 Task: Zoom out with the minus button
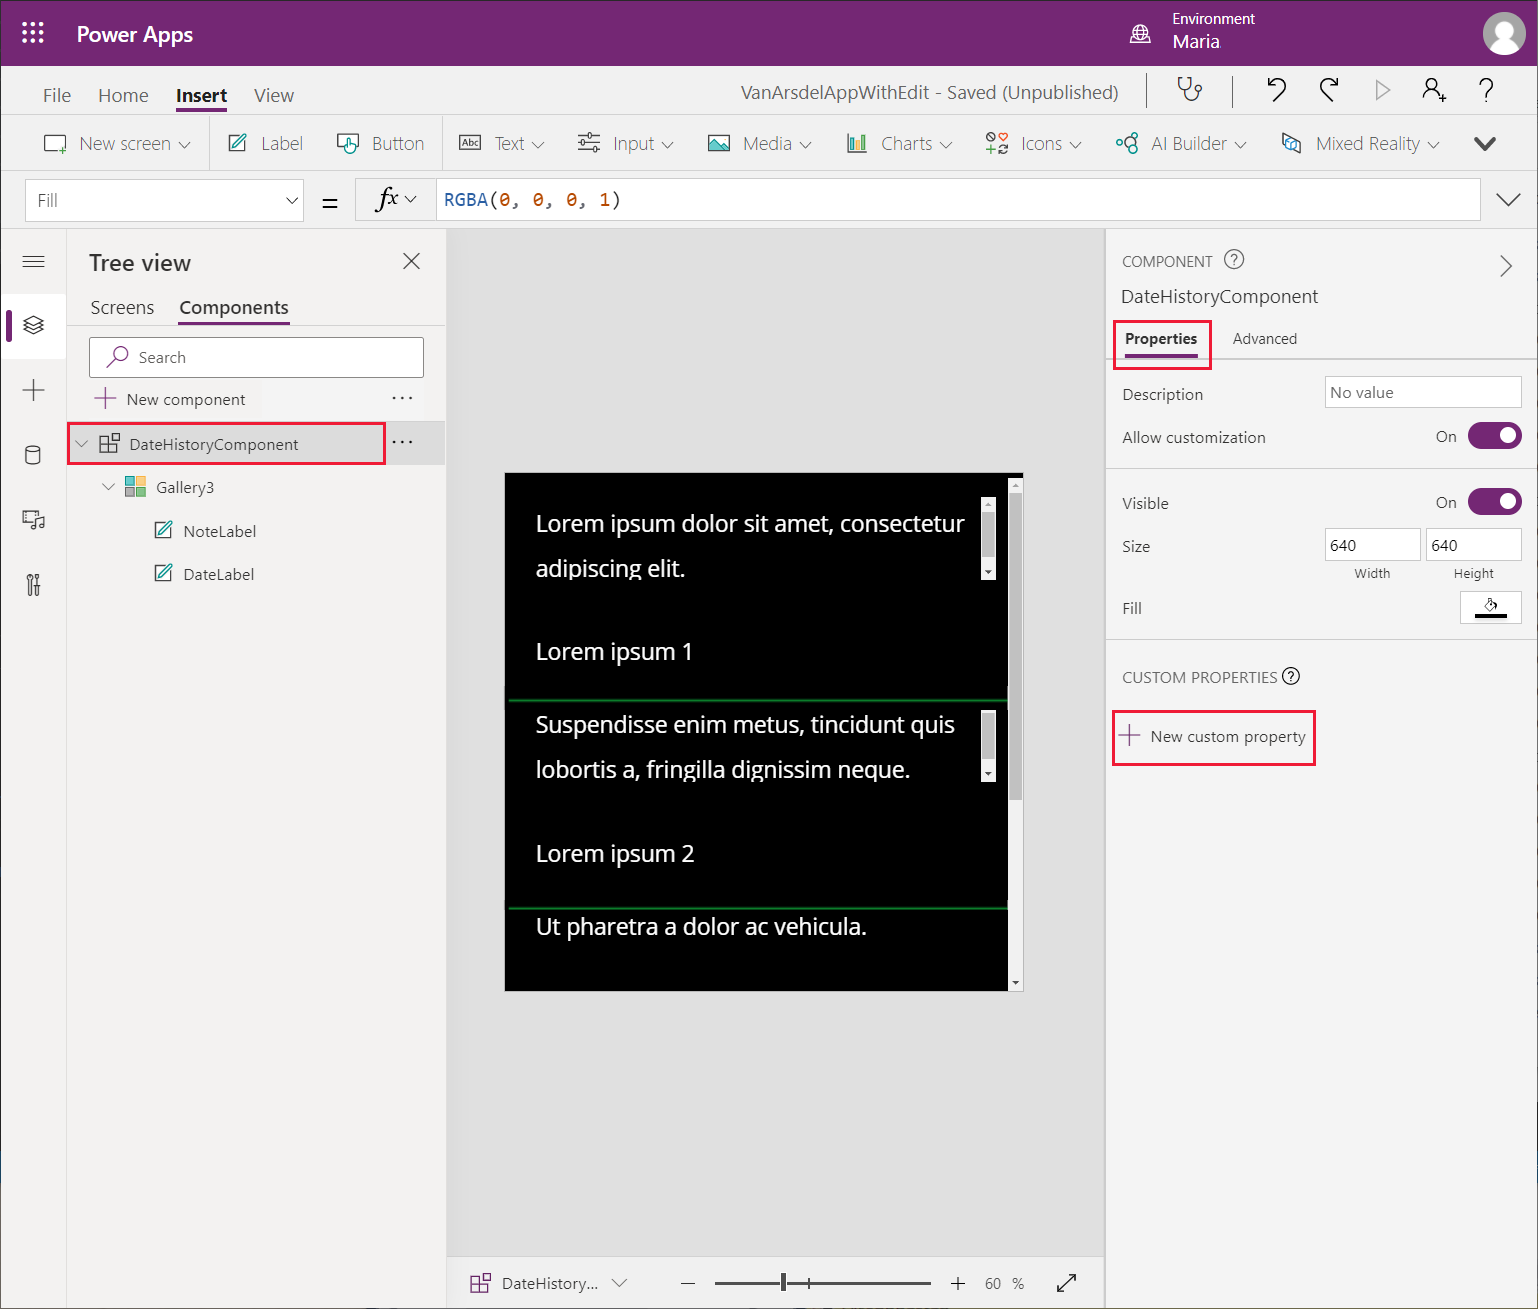click(687, 1283)
